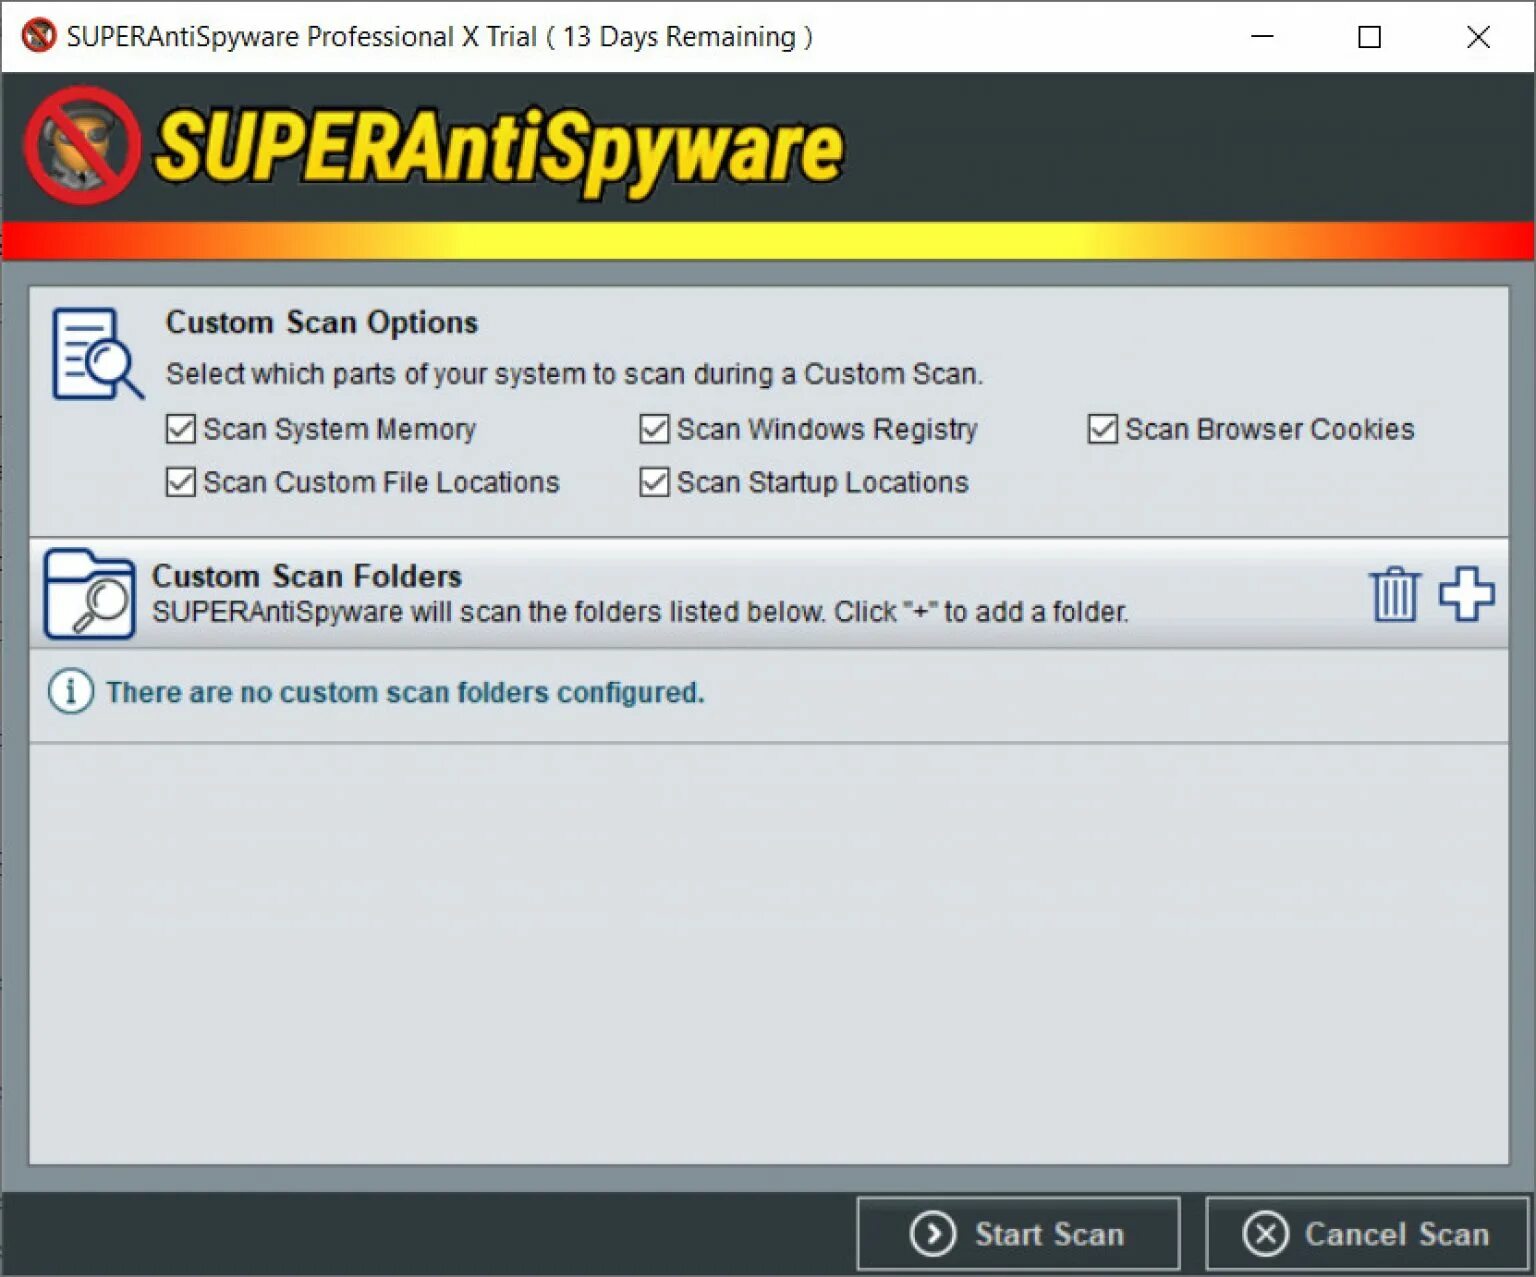Image resolution: width=1536 pixels, height=1277 pixels.
Task: Minimize the SUPERAntiSpyware window
Action: click(1262, 37)
